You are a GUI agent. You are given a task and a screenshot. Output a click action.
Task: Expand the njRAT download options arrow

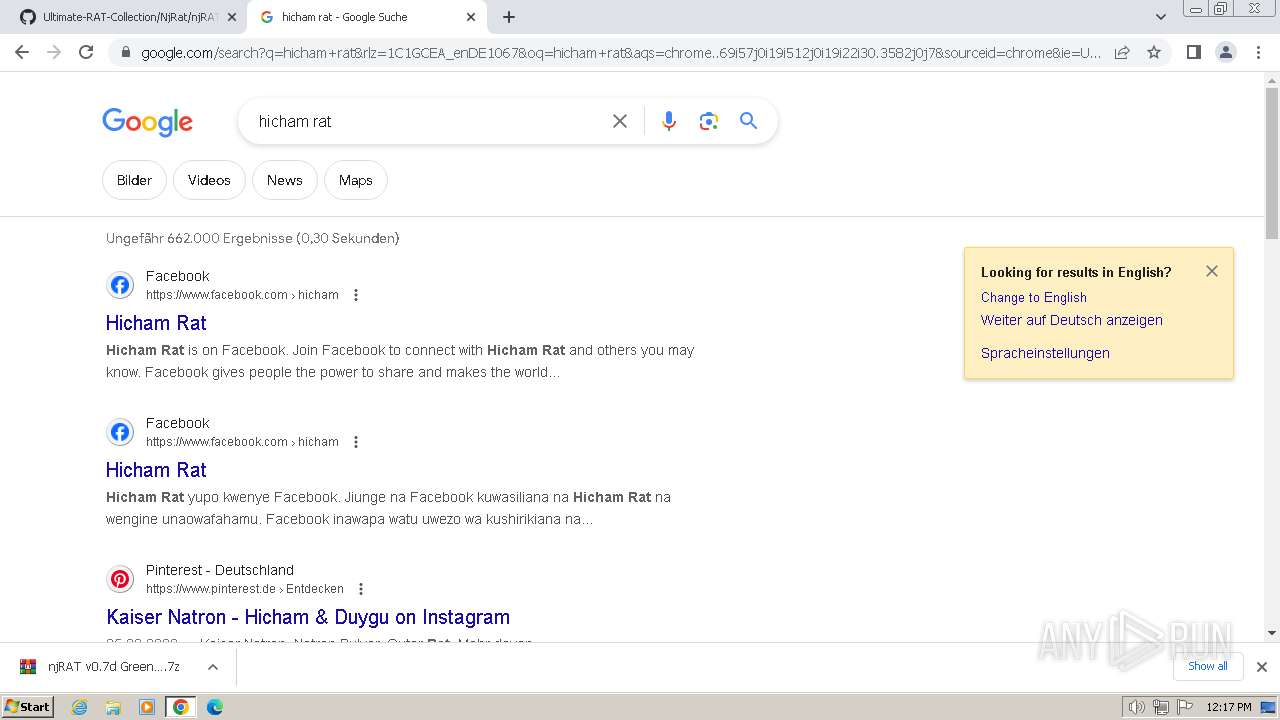point(212,666)
